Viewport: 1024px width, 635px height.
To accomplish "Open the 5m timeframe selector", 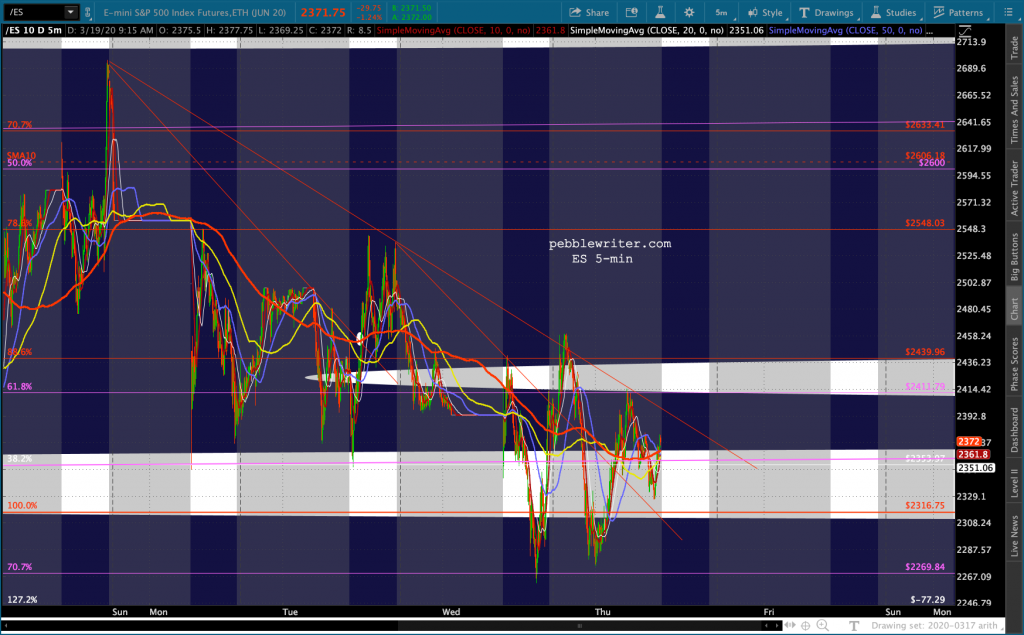I will (722, 12).
